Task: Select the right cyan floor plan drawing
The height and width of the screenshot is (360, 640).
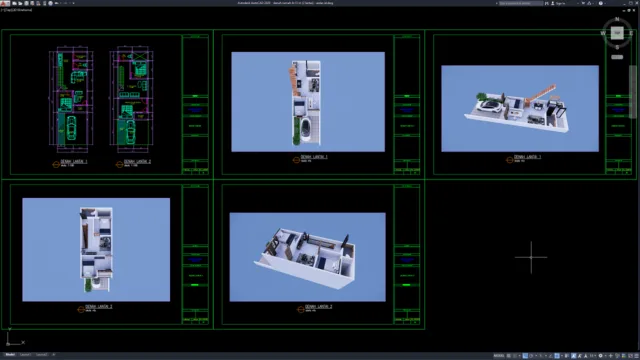Action: [x=131, y=98]
